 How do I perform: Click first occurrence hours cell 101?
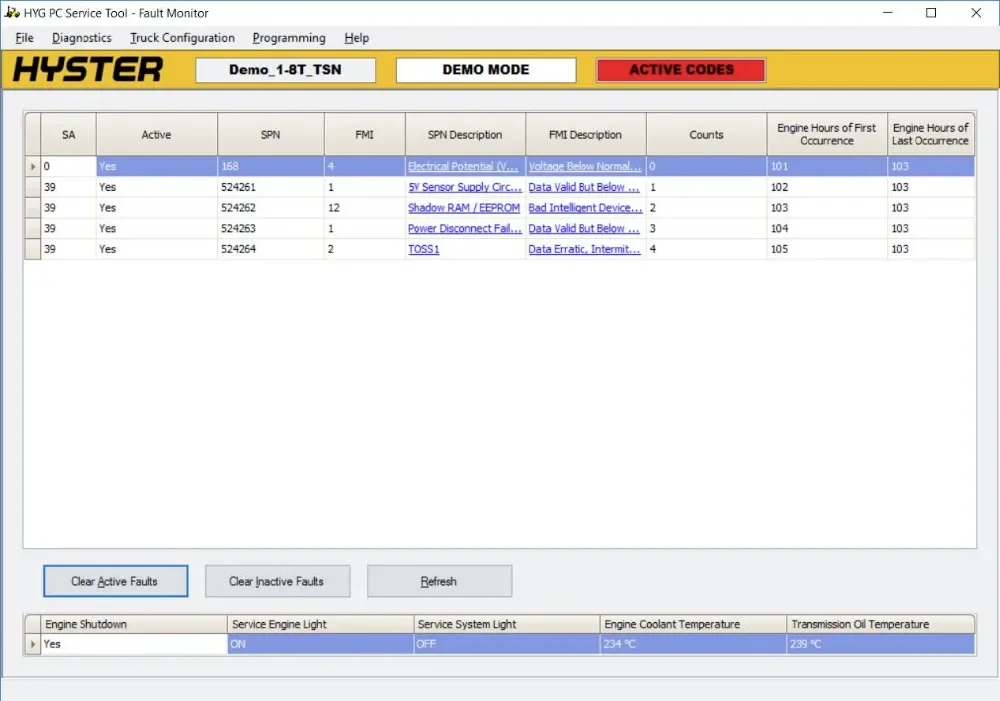827,166
